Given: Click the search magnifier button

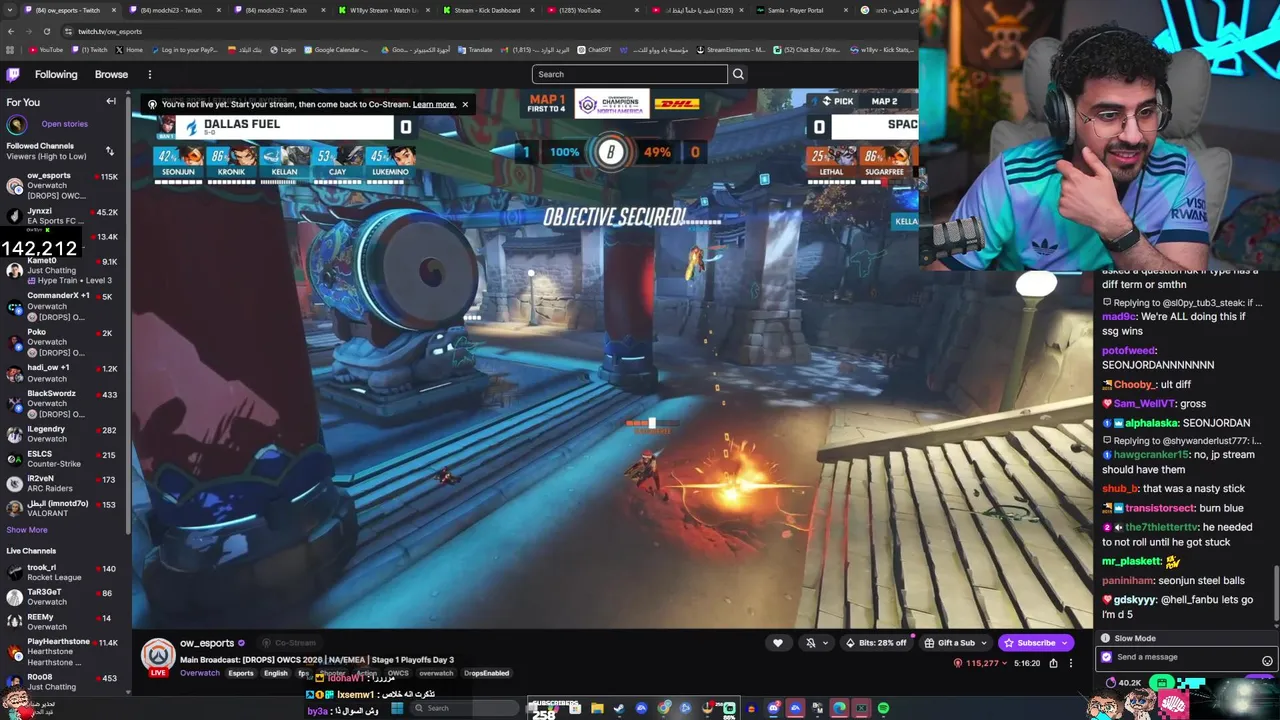Looking at the screenshot, I should [738, 74].
